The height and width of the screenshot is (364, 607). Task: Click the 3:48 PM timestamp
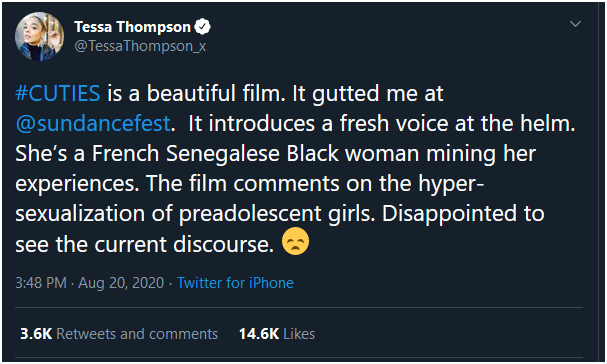[x=41, y=283]
